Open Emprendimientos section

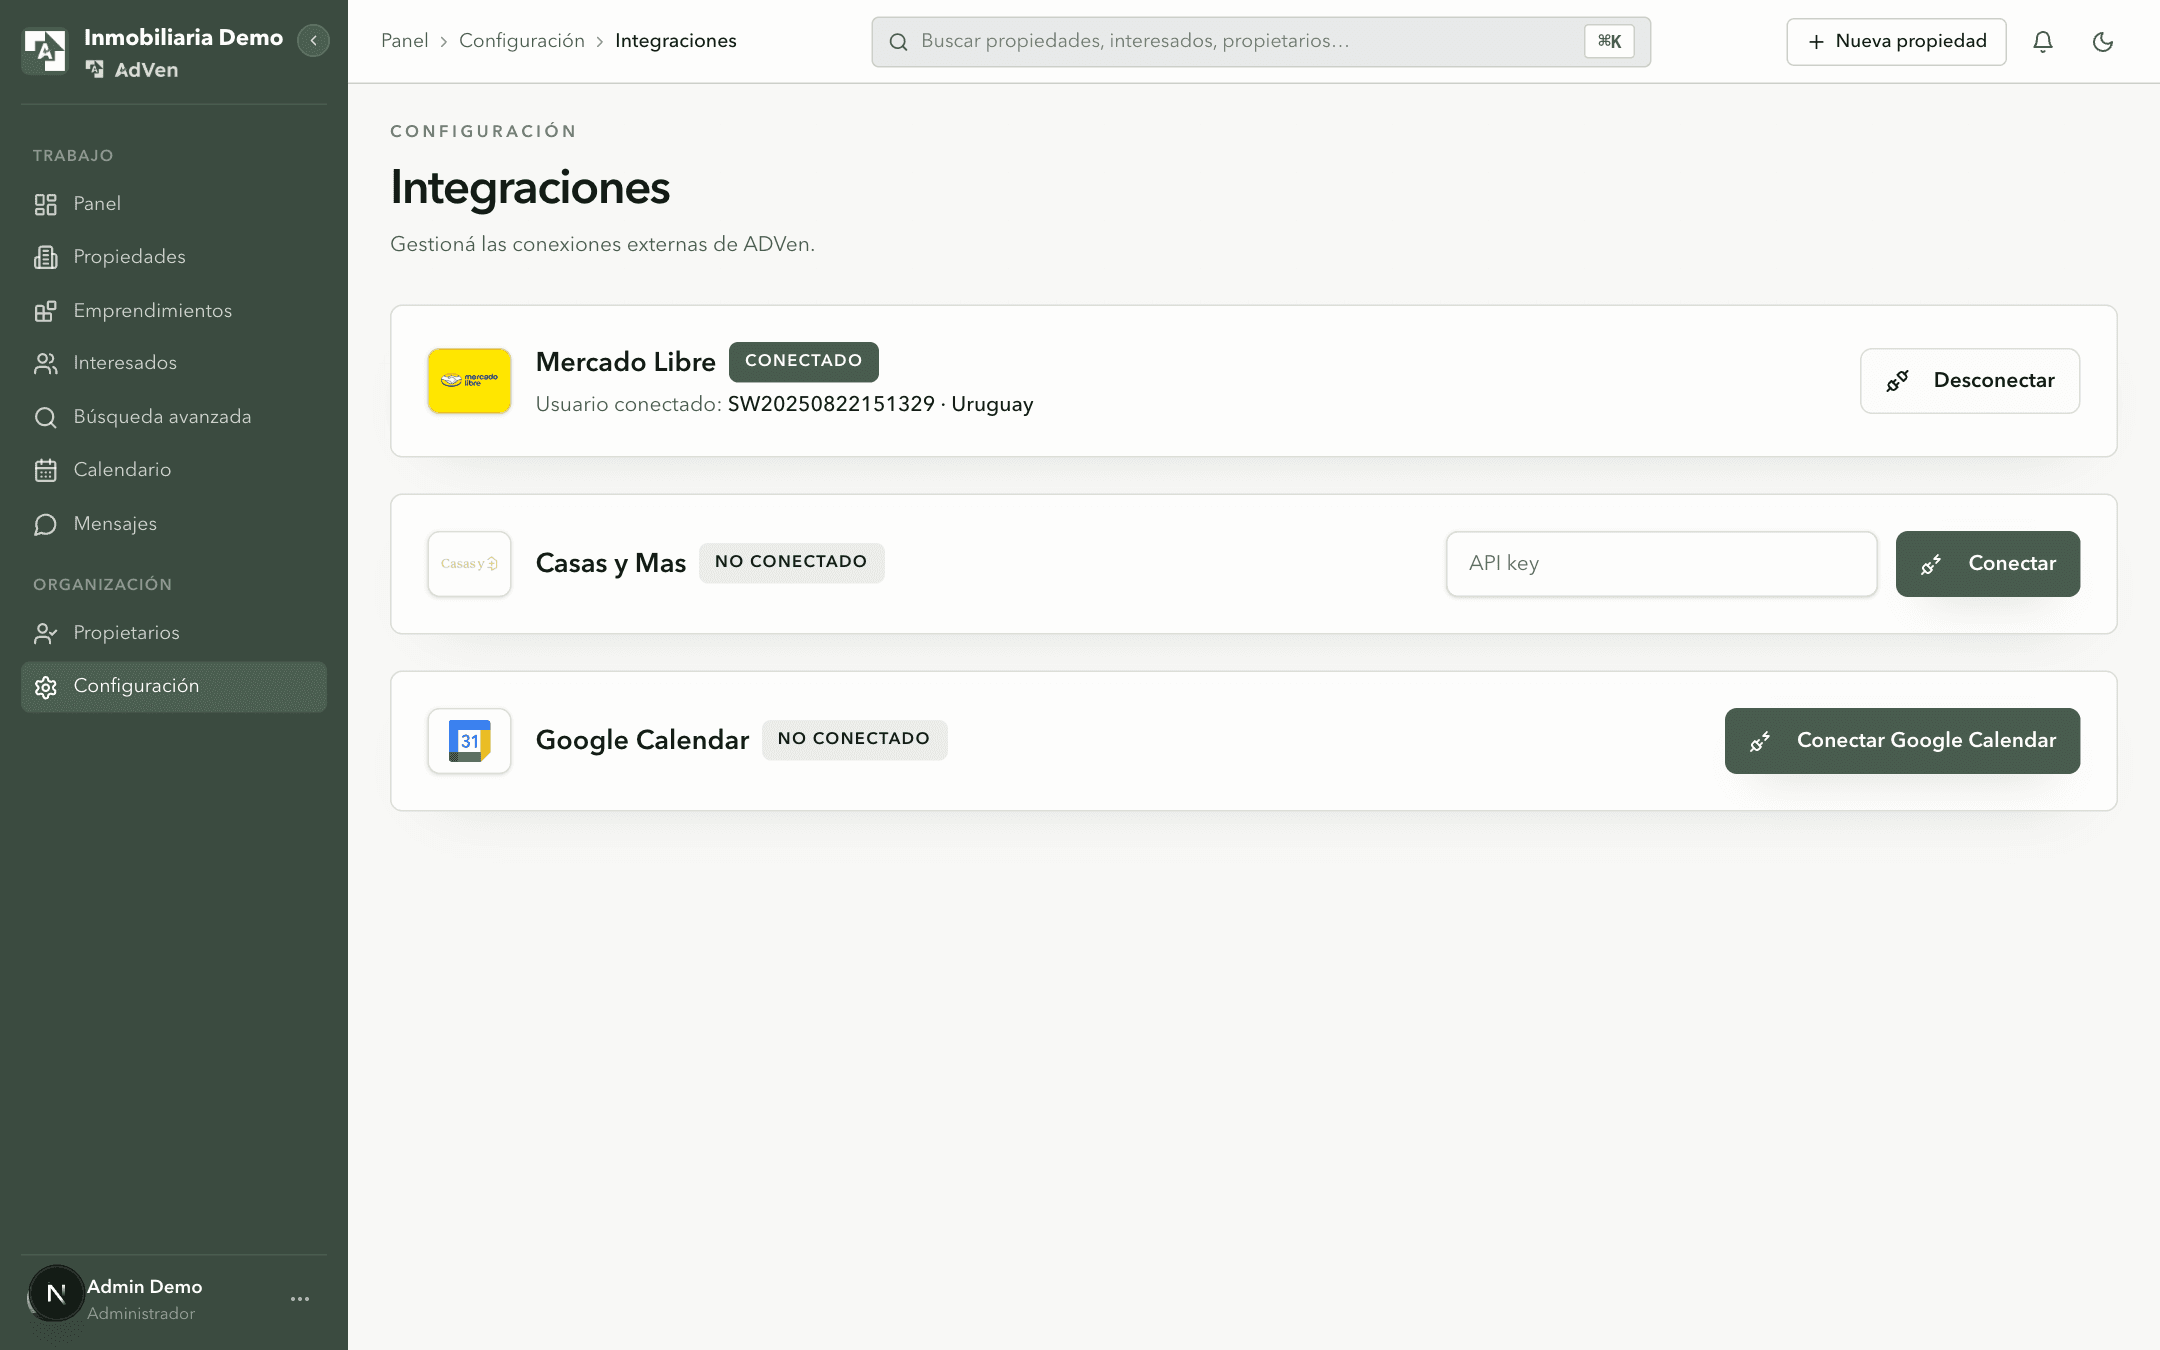point(174,311)
